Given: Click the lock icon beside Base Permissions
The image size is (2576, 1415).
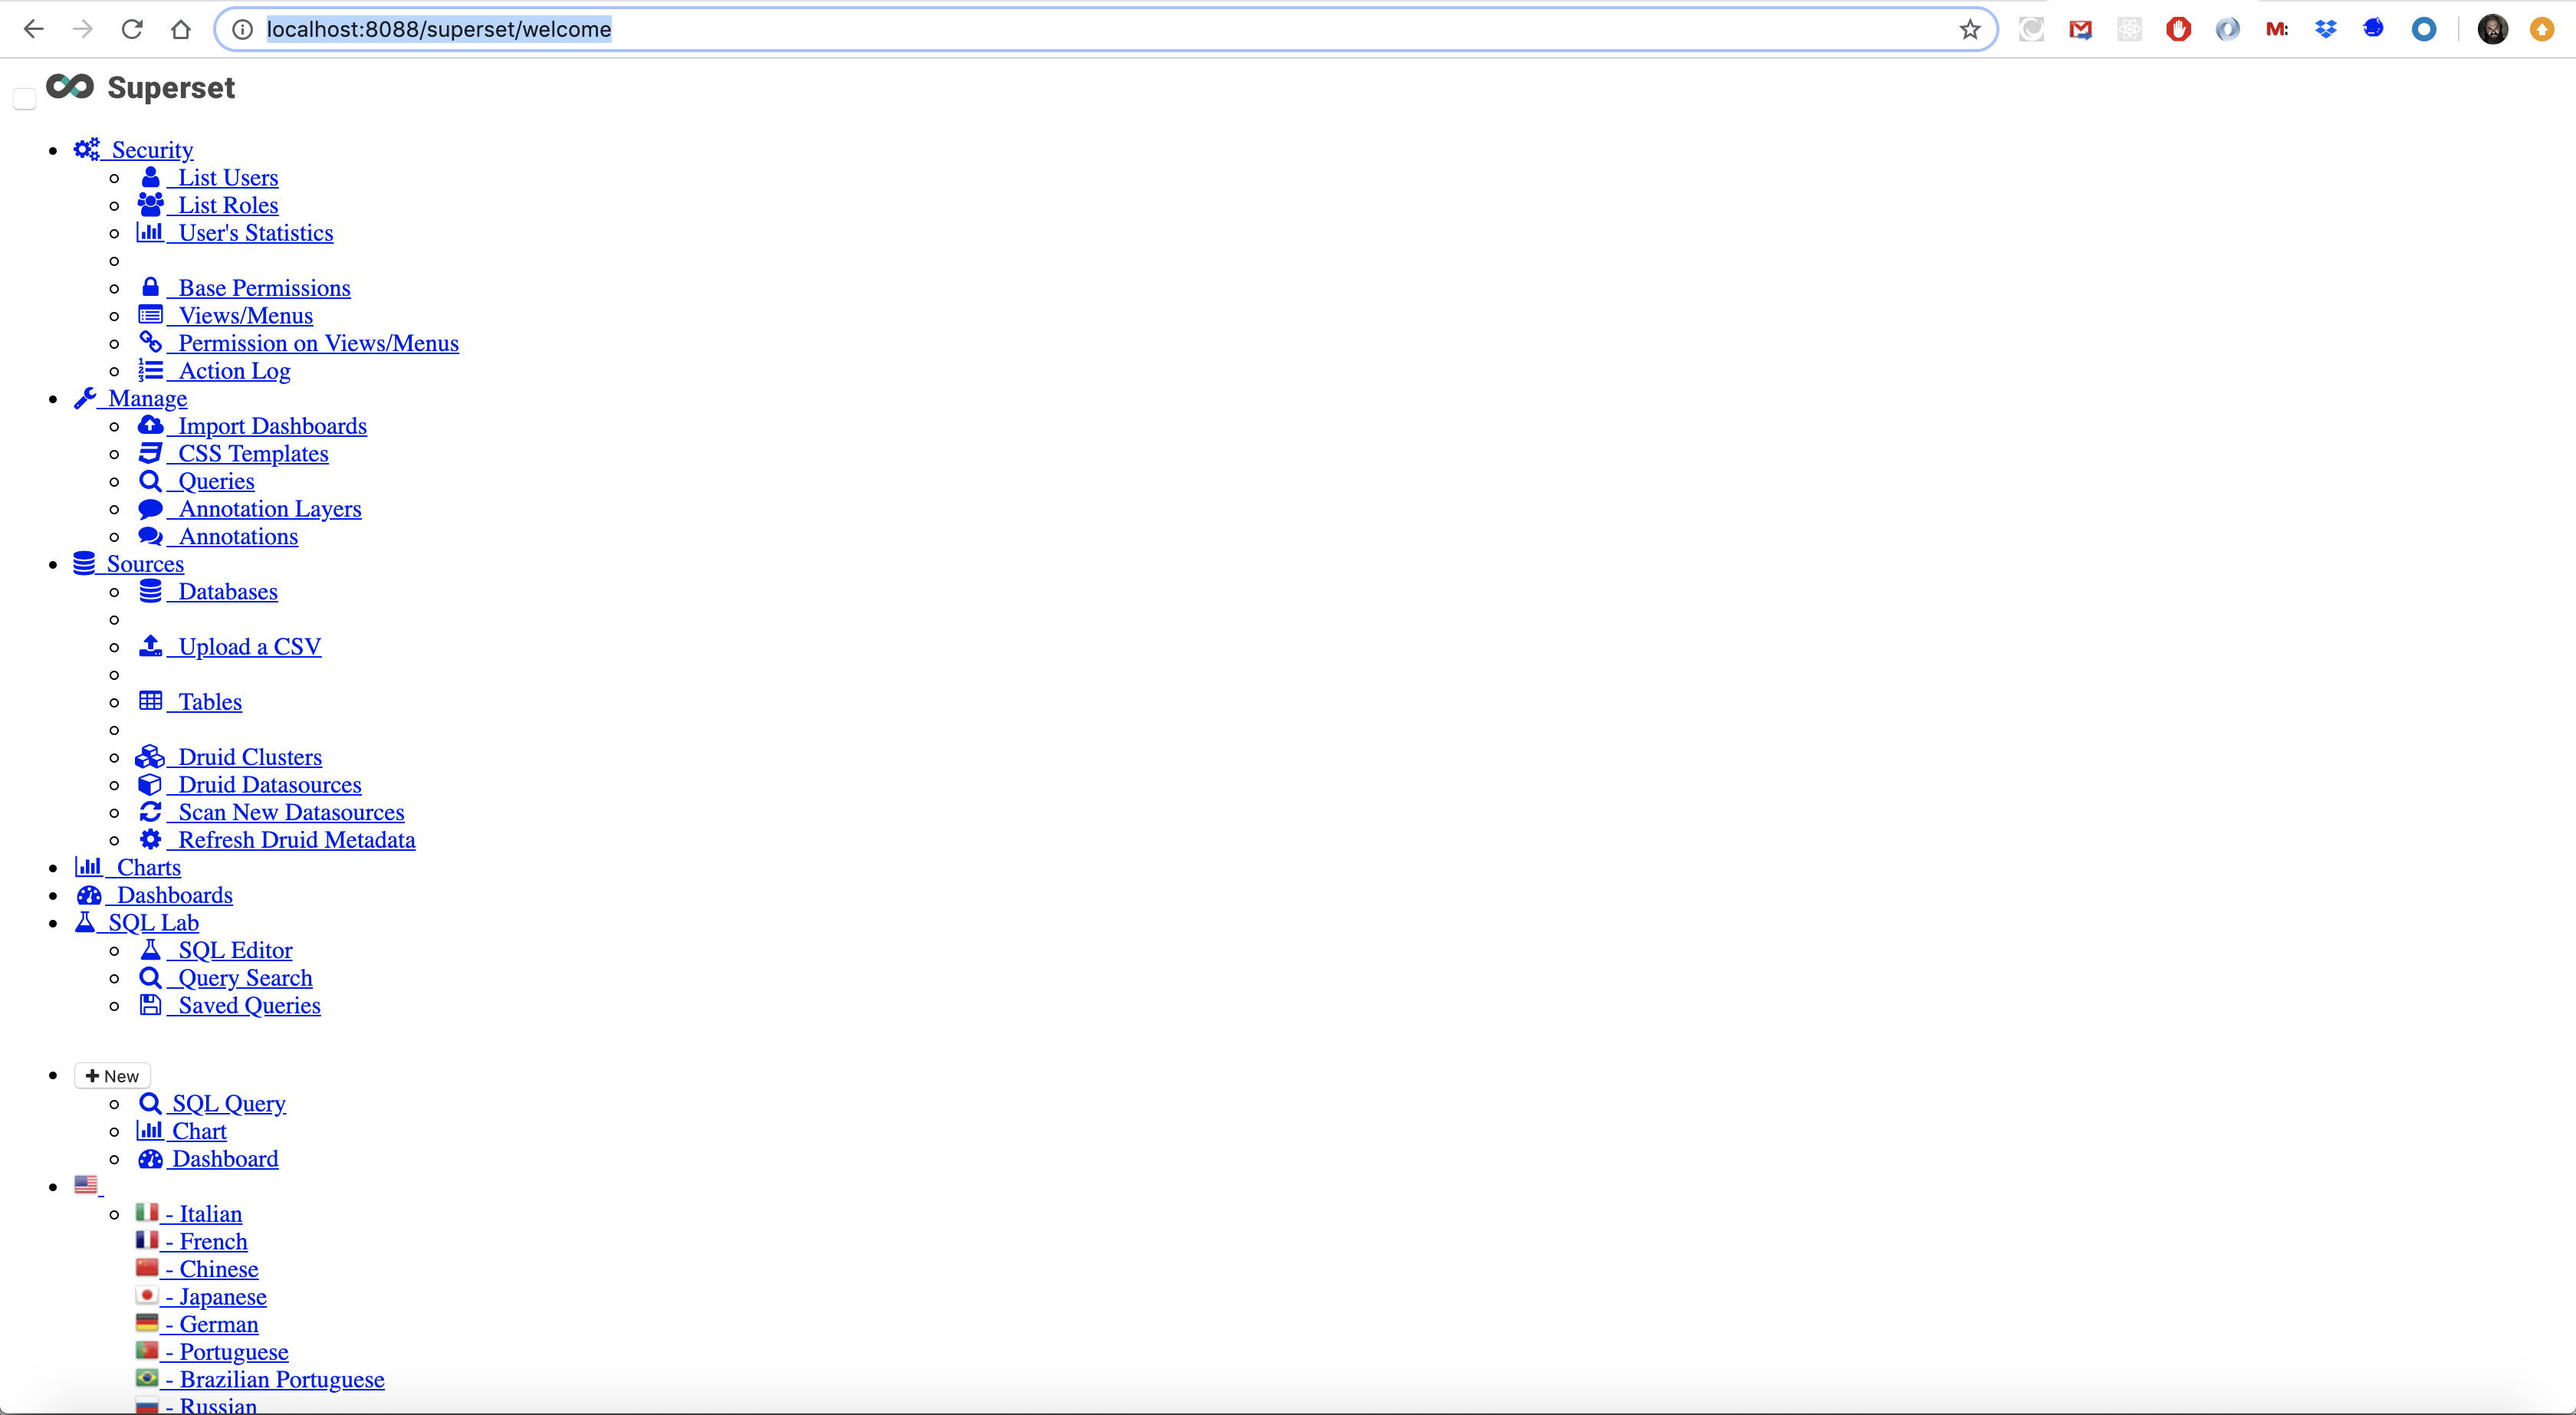Looking at the screenshot, I should pos(150,287).
